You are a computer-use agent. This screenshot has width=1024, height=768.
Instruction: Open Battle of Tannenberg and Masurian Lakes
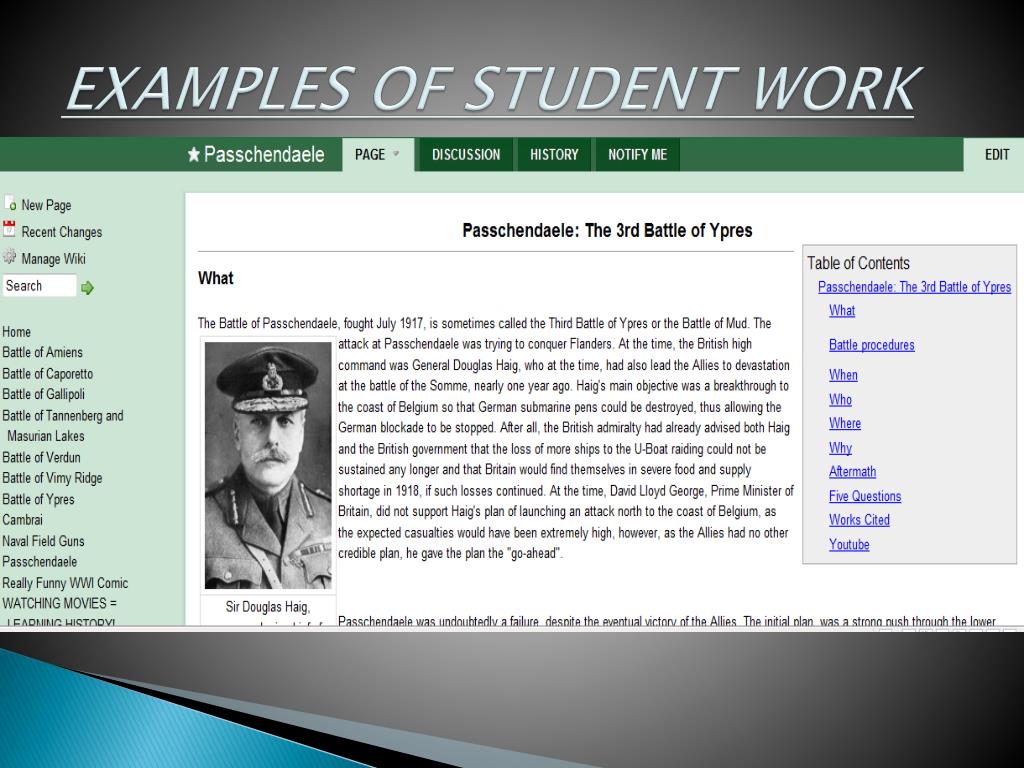coord(63,426)
